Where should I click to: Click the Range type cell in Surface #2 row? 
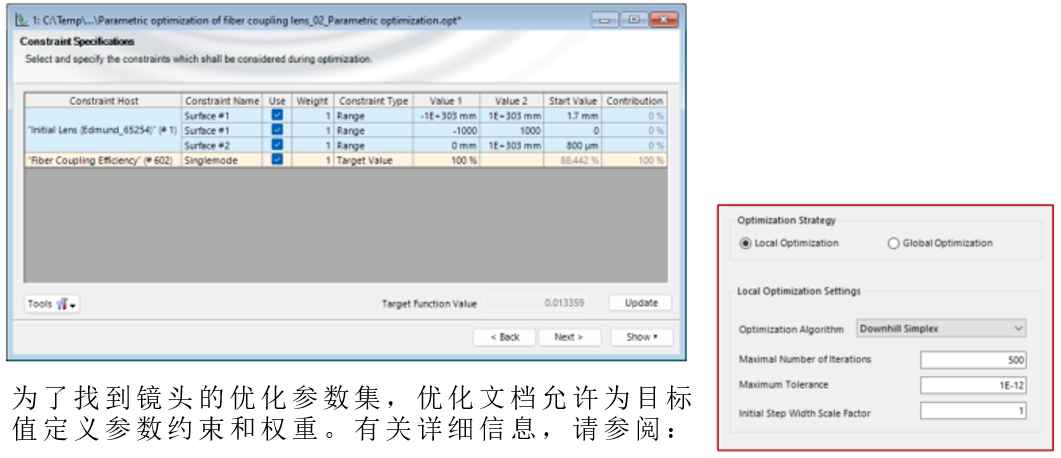(x=374, y=145)
